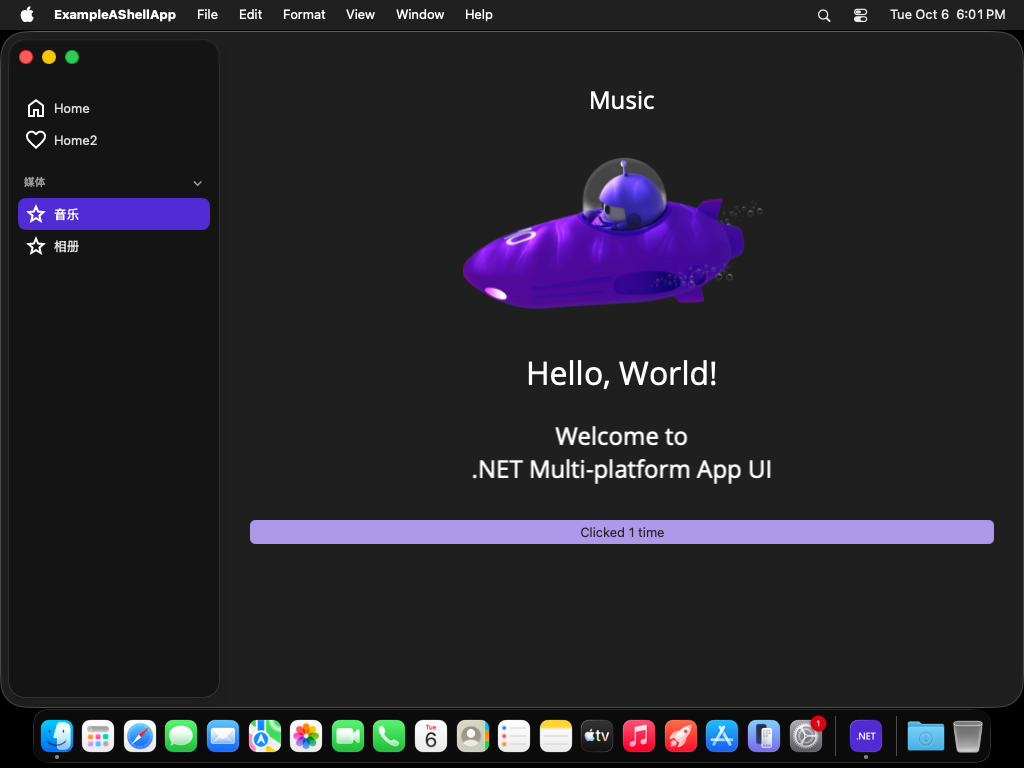This screenshot has height=768, width=1024.
Task: Open Photos from the Dock
Action: [x=306, y=736]
